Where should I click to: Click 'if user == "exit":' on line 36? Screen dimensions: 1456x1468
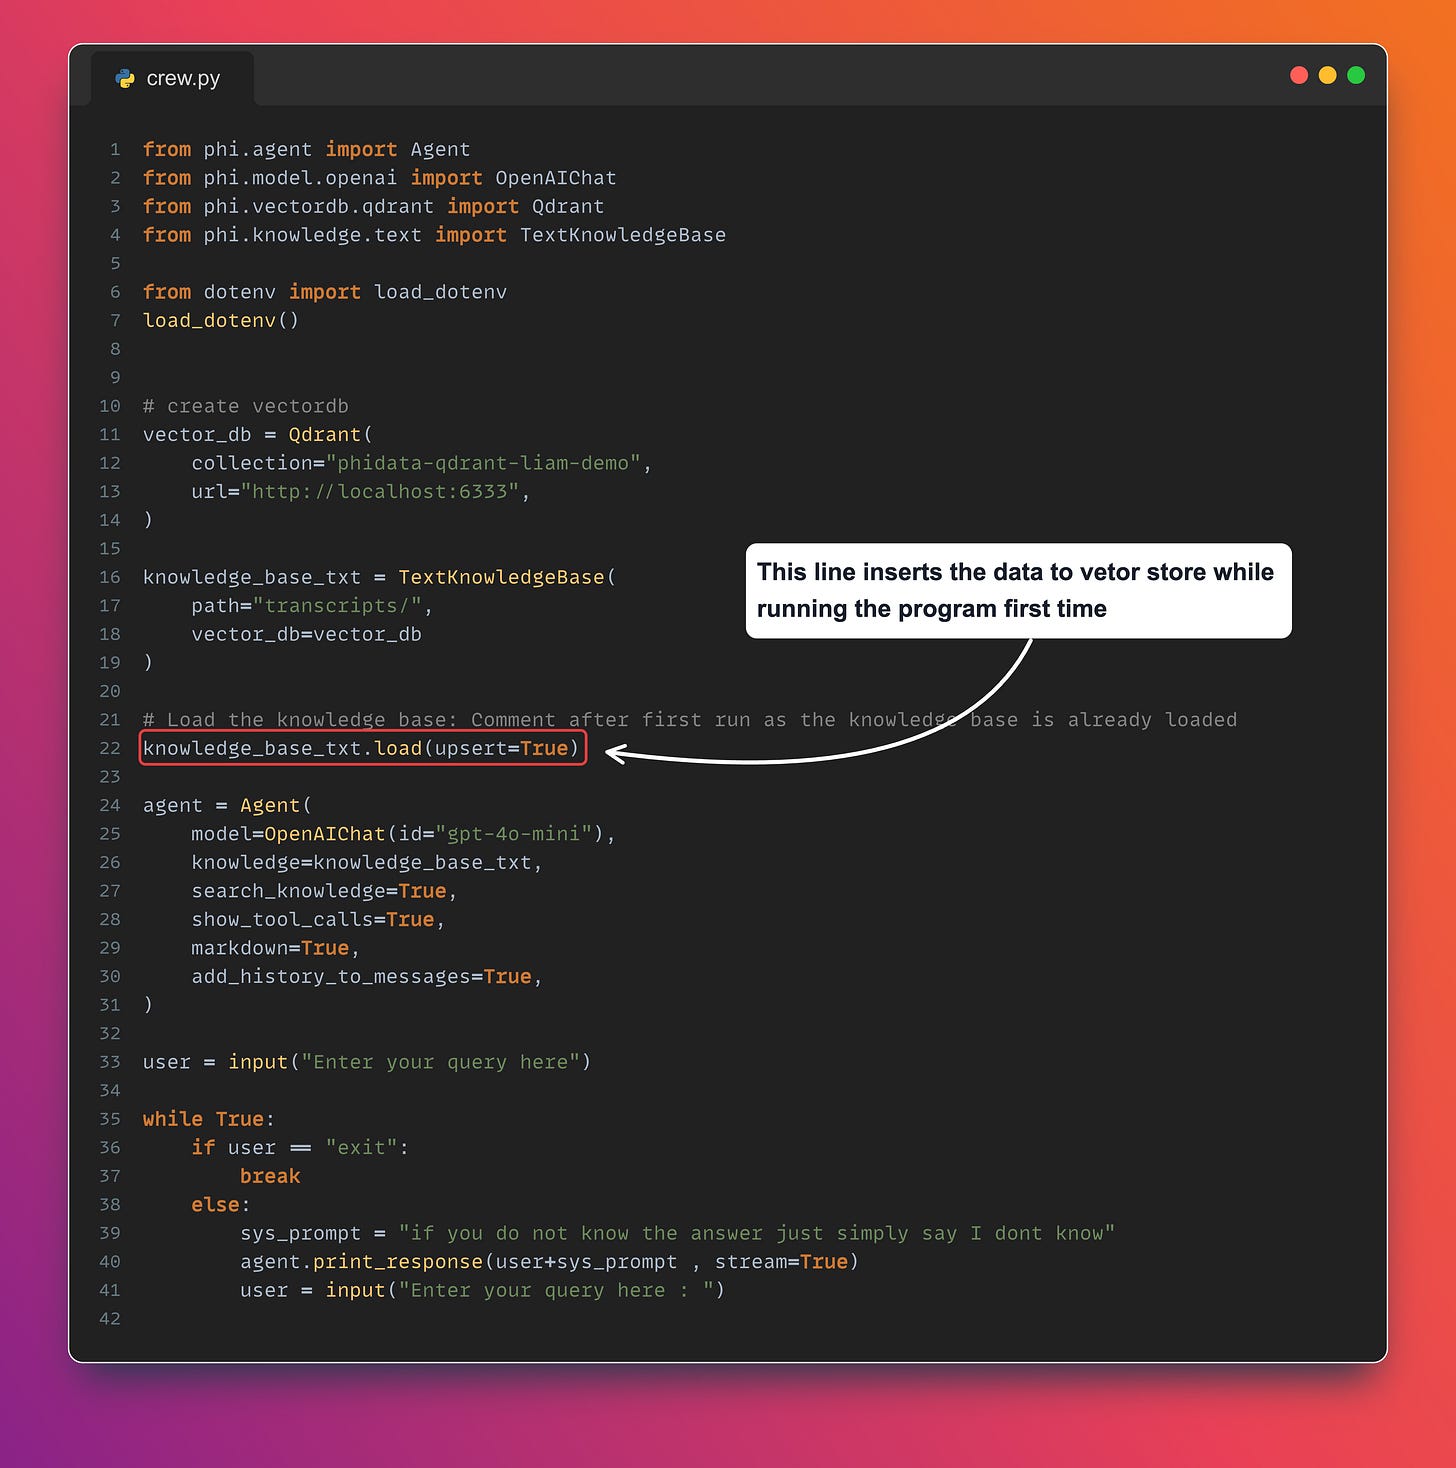pos(300,1147)
